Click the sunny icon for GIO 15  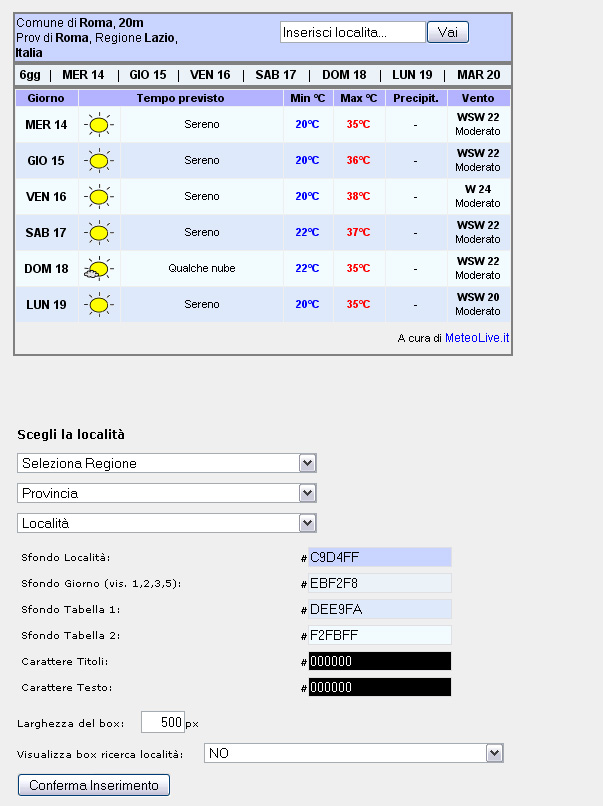[99, 161]
